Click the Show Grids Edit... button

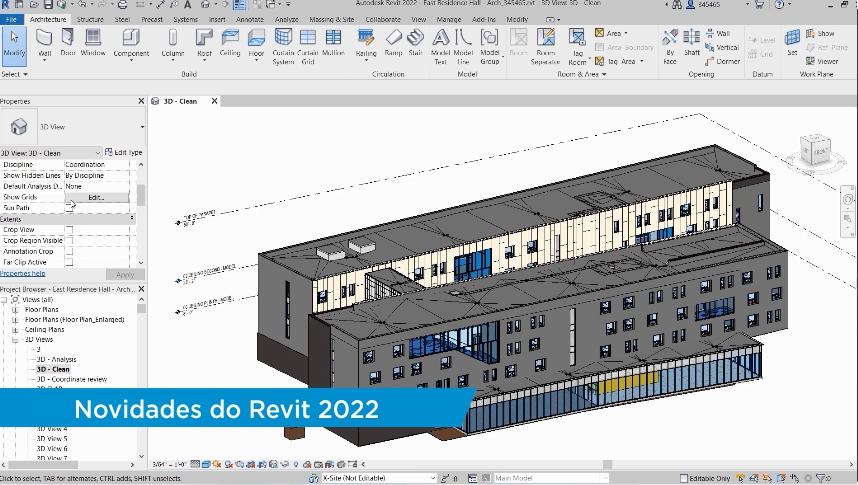(97, 198)
